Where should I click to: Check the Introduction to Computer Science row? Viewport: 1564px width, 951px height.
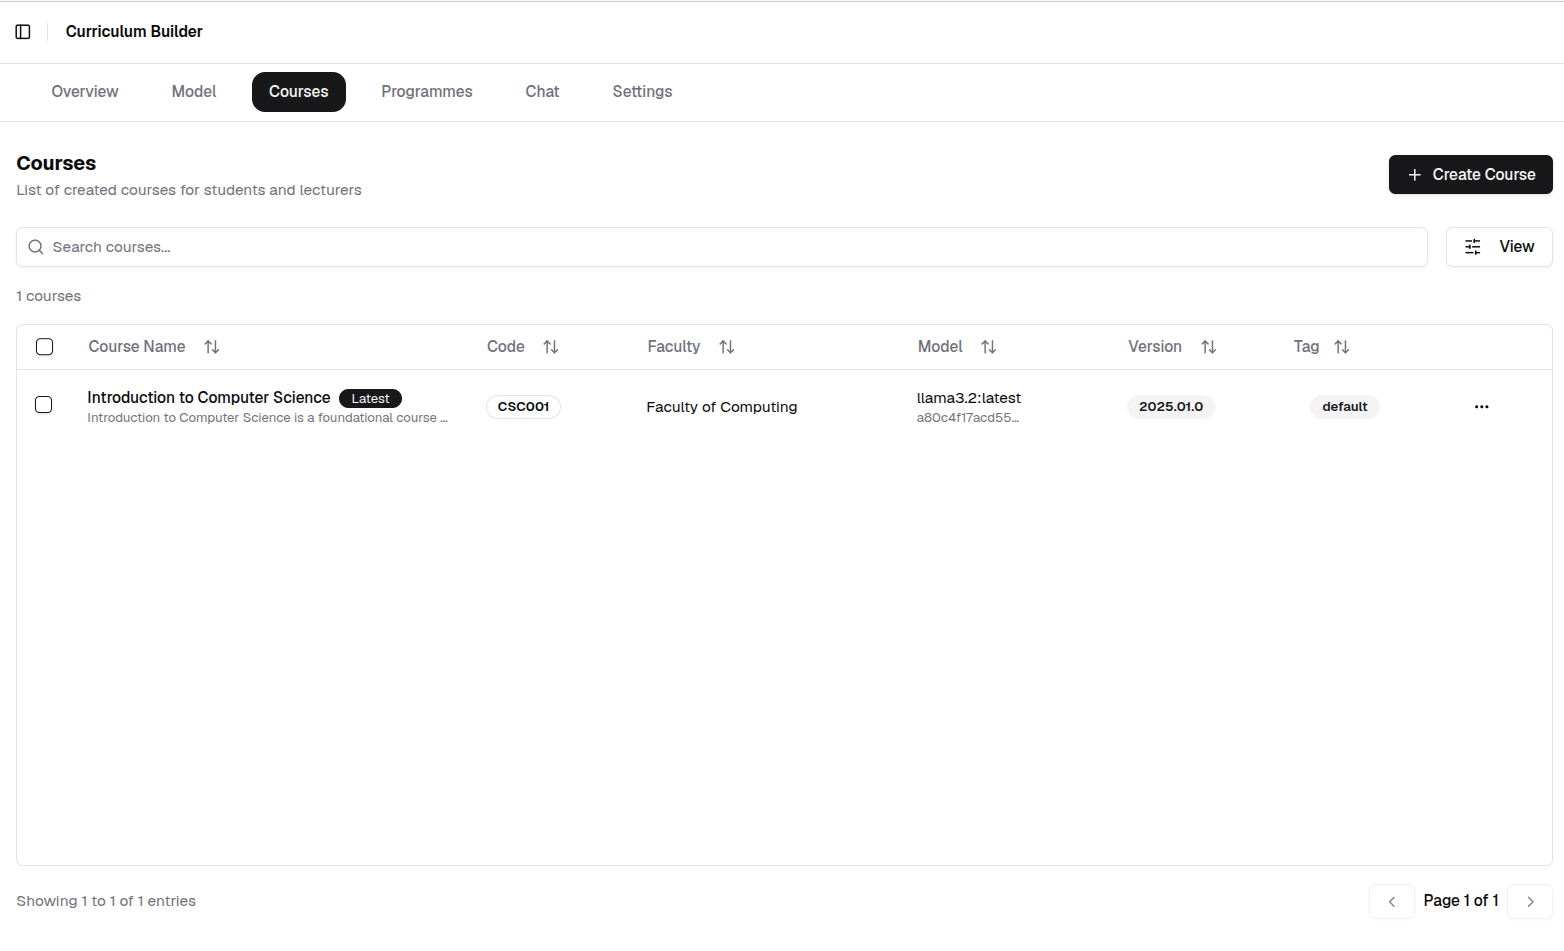[x=44, y=405]
